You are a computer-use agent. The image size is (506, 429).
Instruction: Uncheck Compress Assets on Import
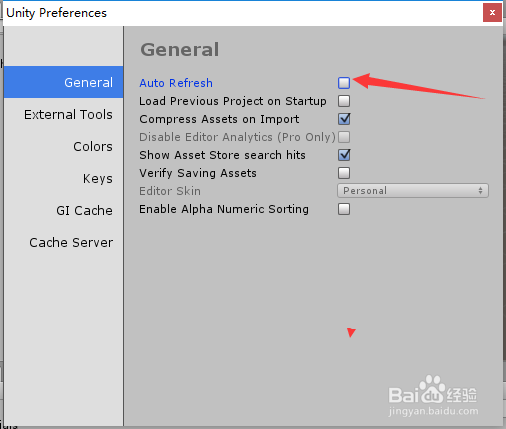click(x=344, y=119)
